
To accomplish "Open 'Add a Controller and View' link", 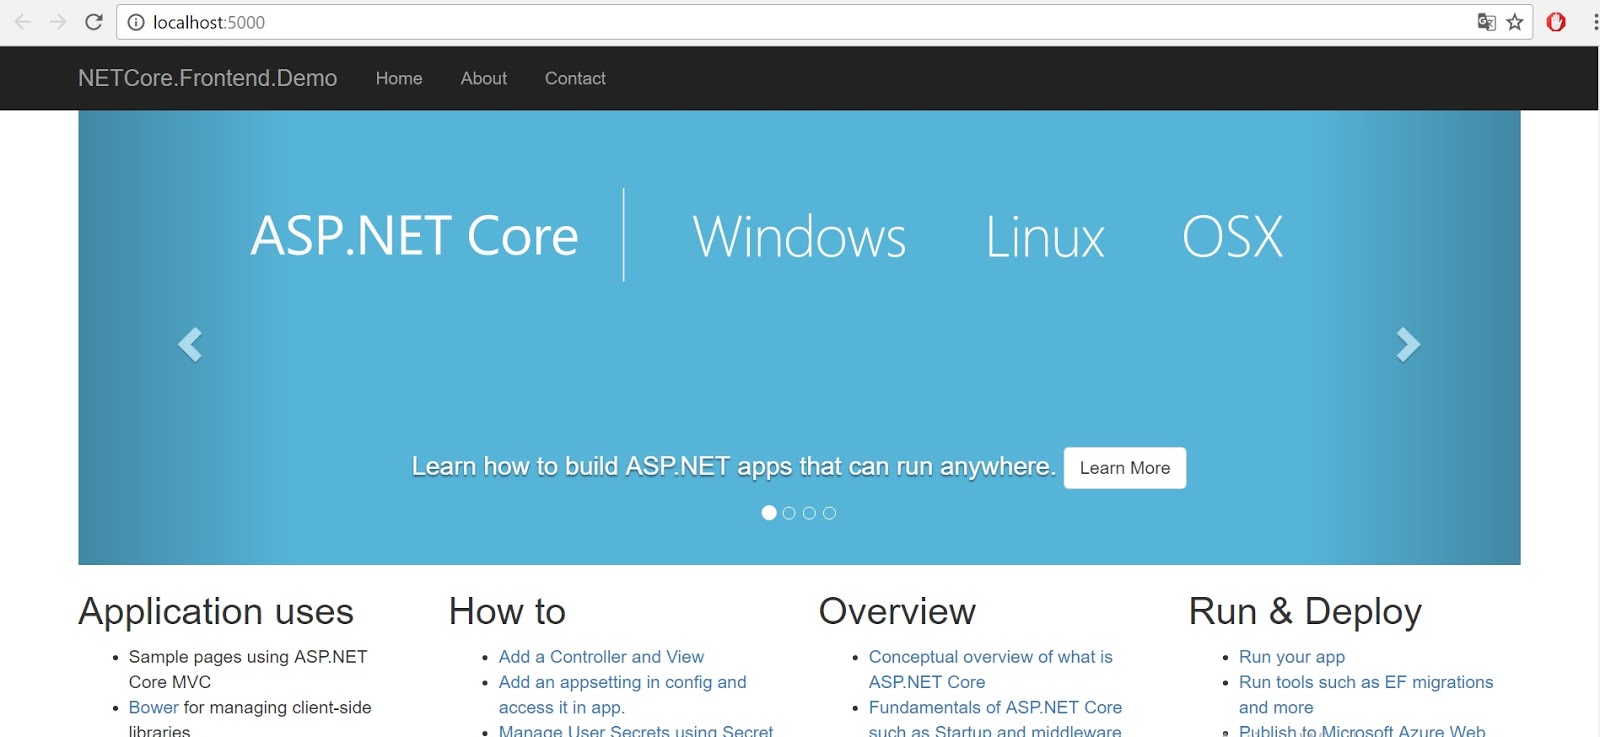I will pos(601,657).
